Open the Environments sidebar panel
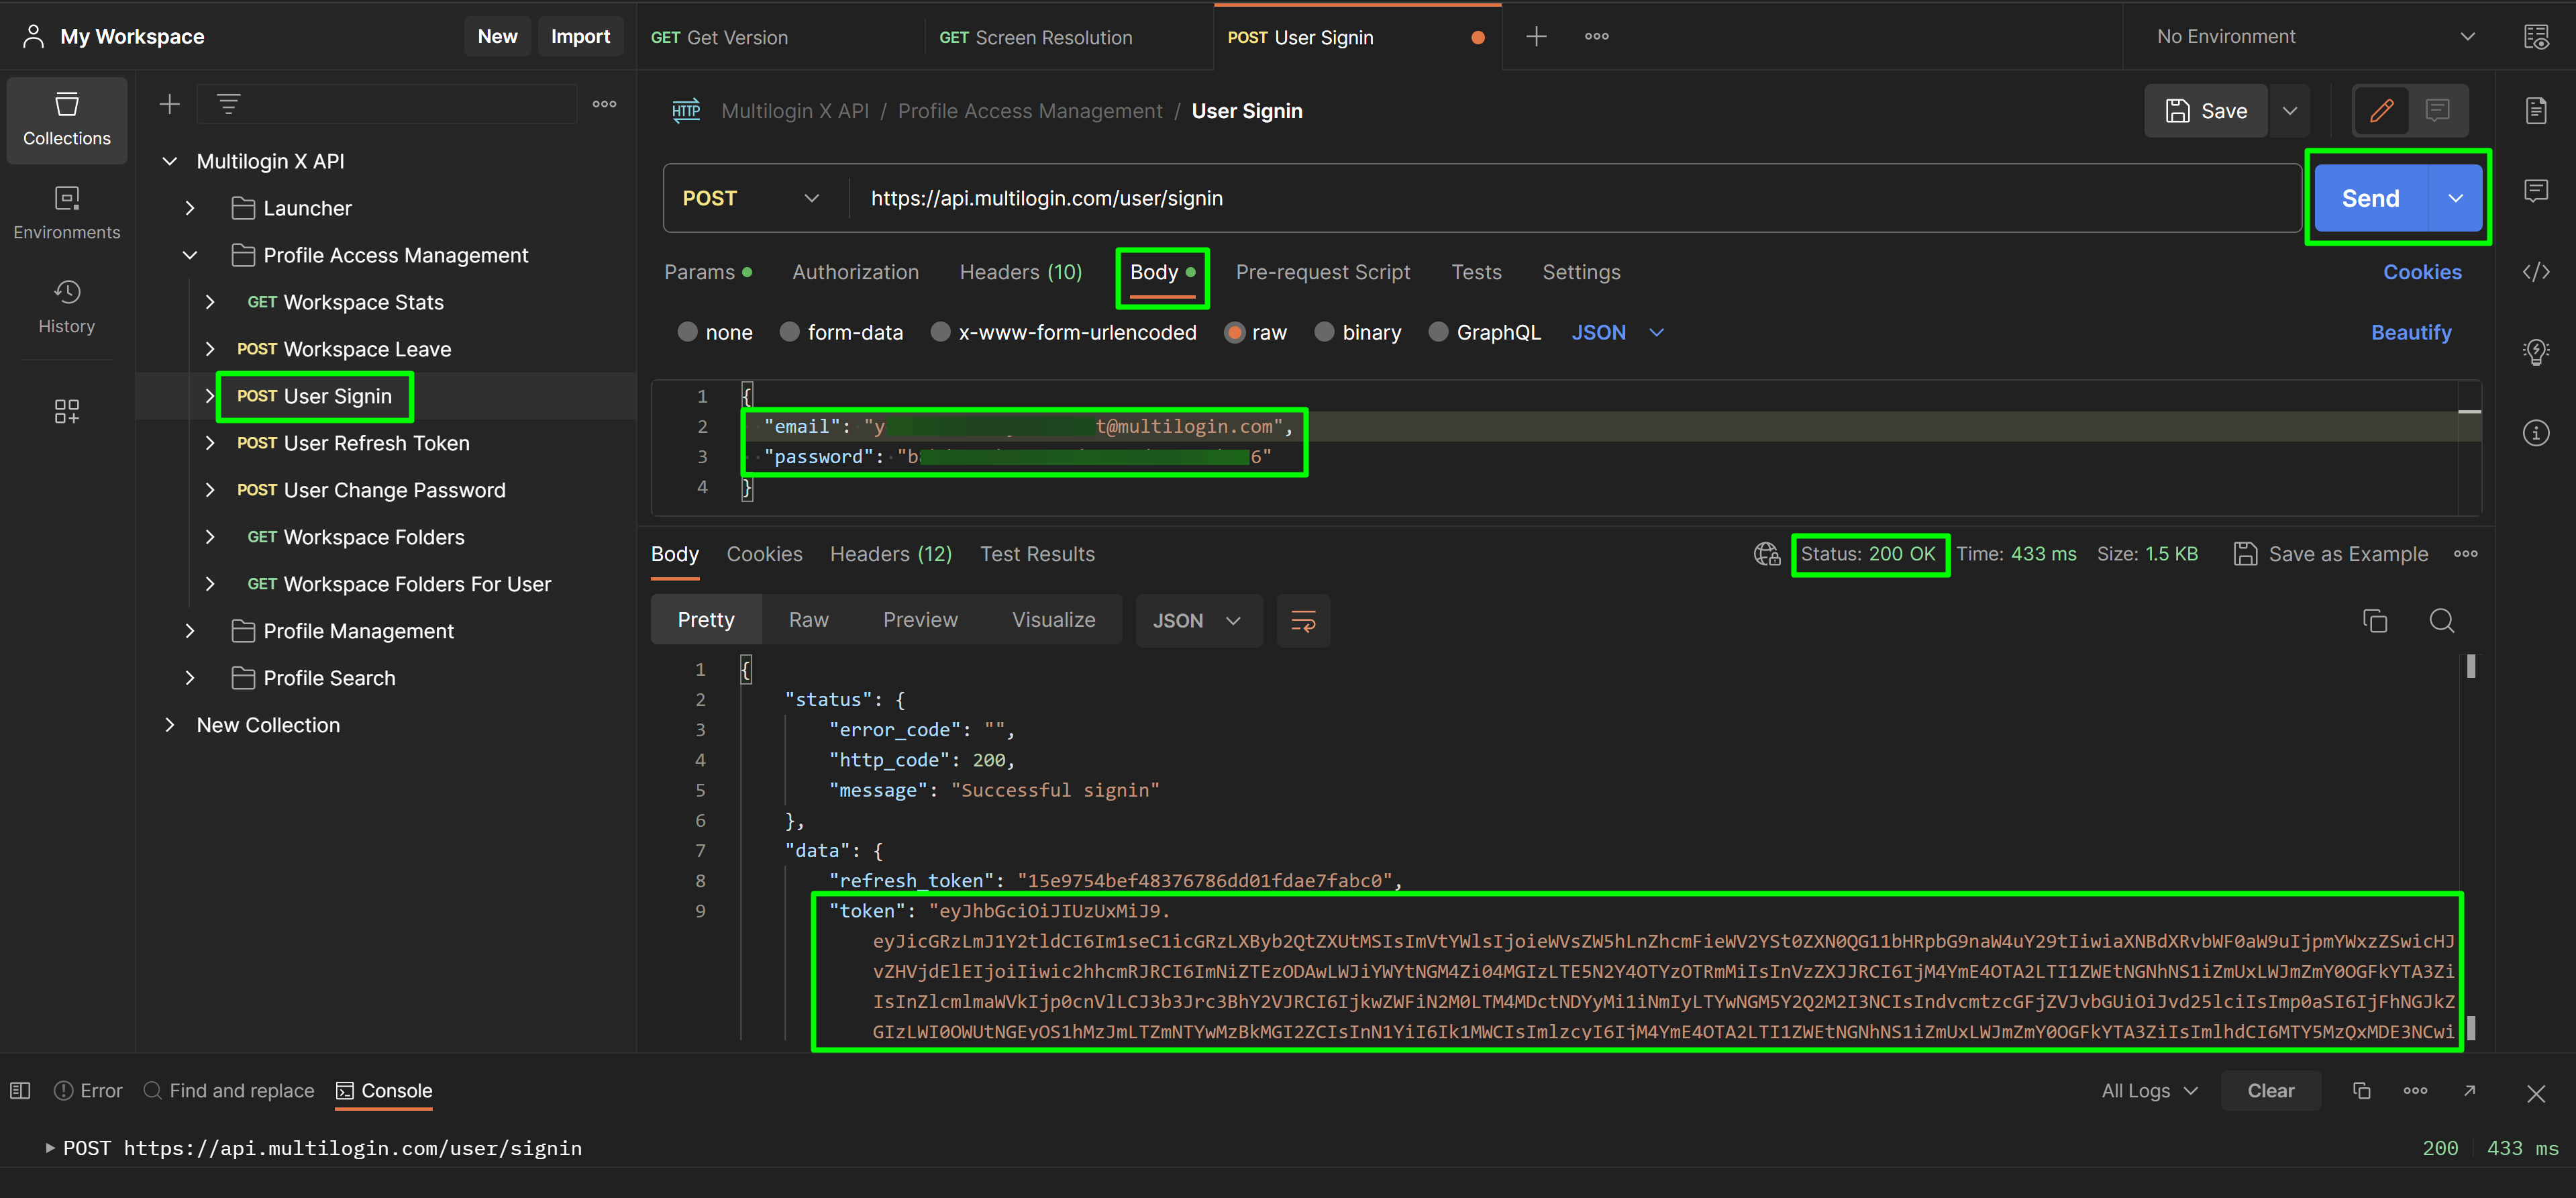The image size is (2576, 1198). point(66,212)
